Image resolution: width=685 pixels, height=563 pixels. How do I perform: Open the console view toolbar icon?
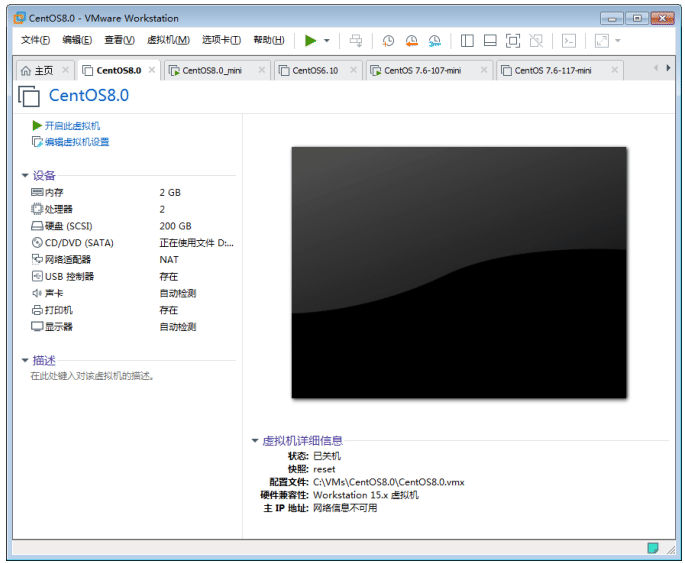point(569,41)
